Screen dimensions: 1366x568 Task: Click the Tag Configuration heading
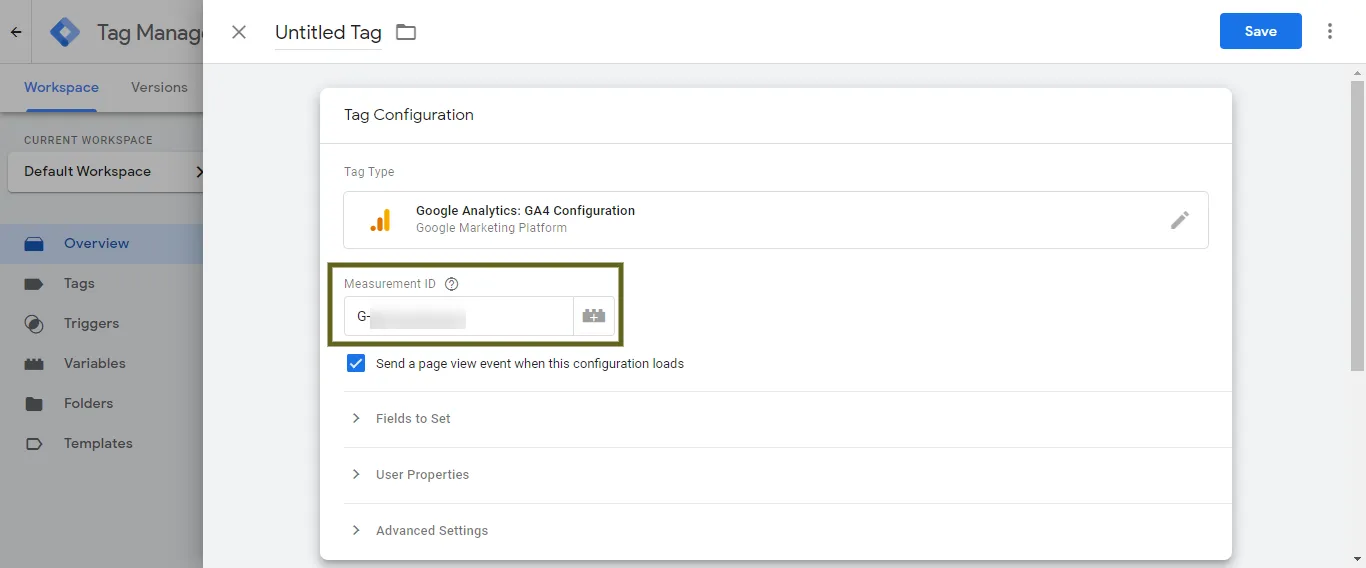tap(408, 115)
